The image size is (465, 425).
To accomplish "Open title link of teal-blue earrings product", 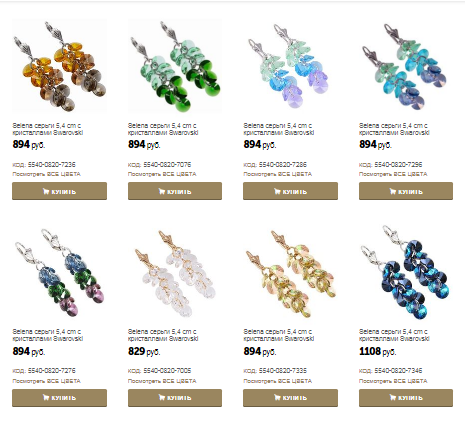I will click(x=394, y=129).
